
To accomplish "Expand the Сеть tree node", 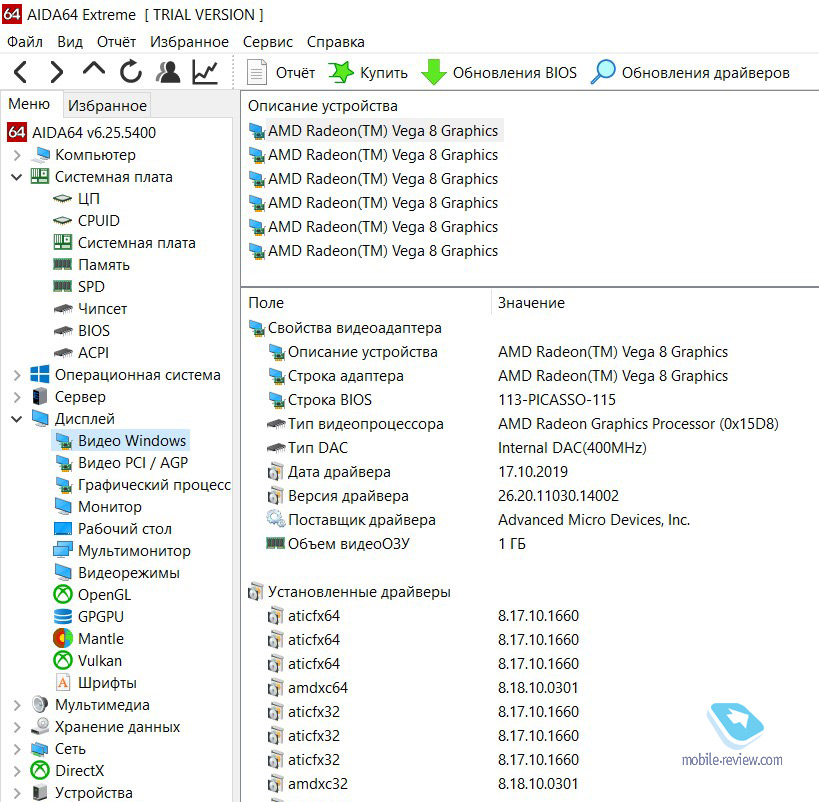I will click(17, 749).
